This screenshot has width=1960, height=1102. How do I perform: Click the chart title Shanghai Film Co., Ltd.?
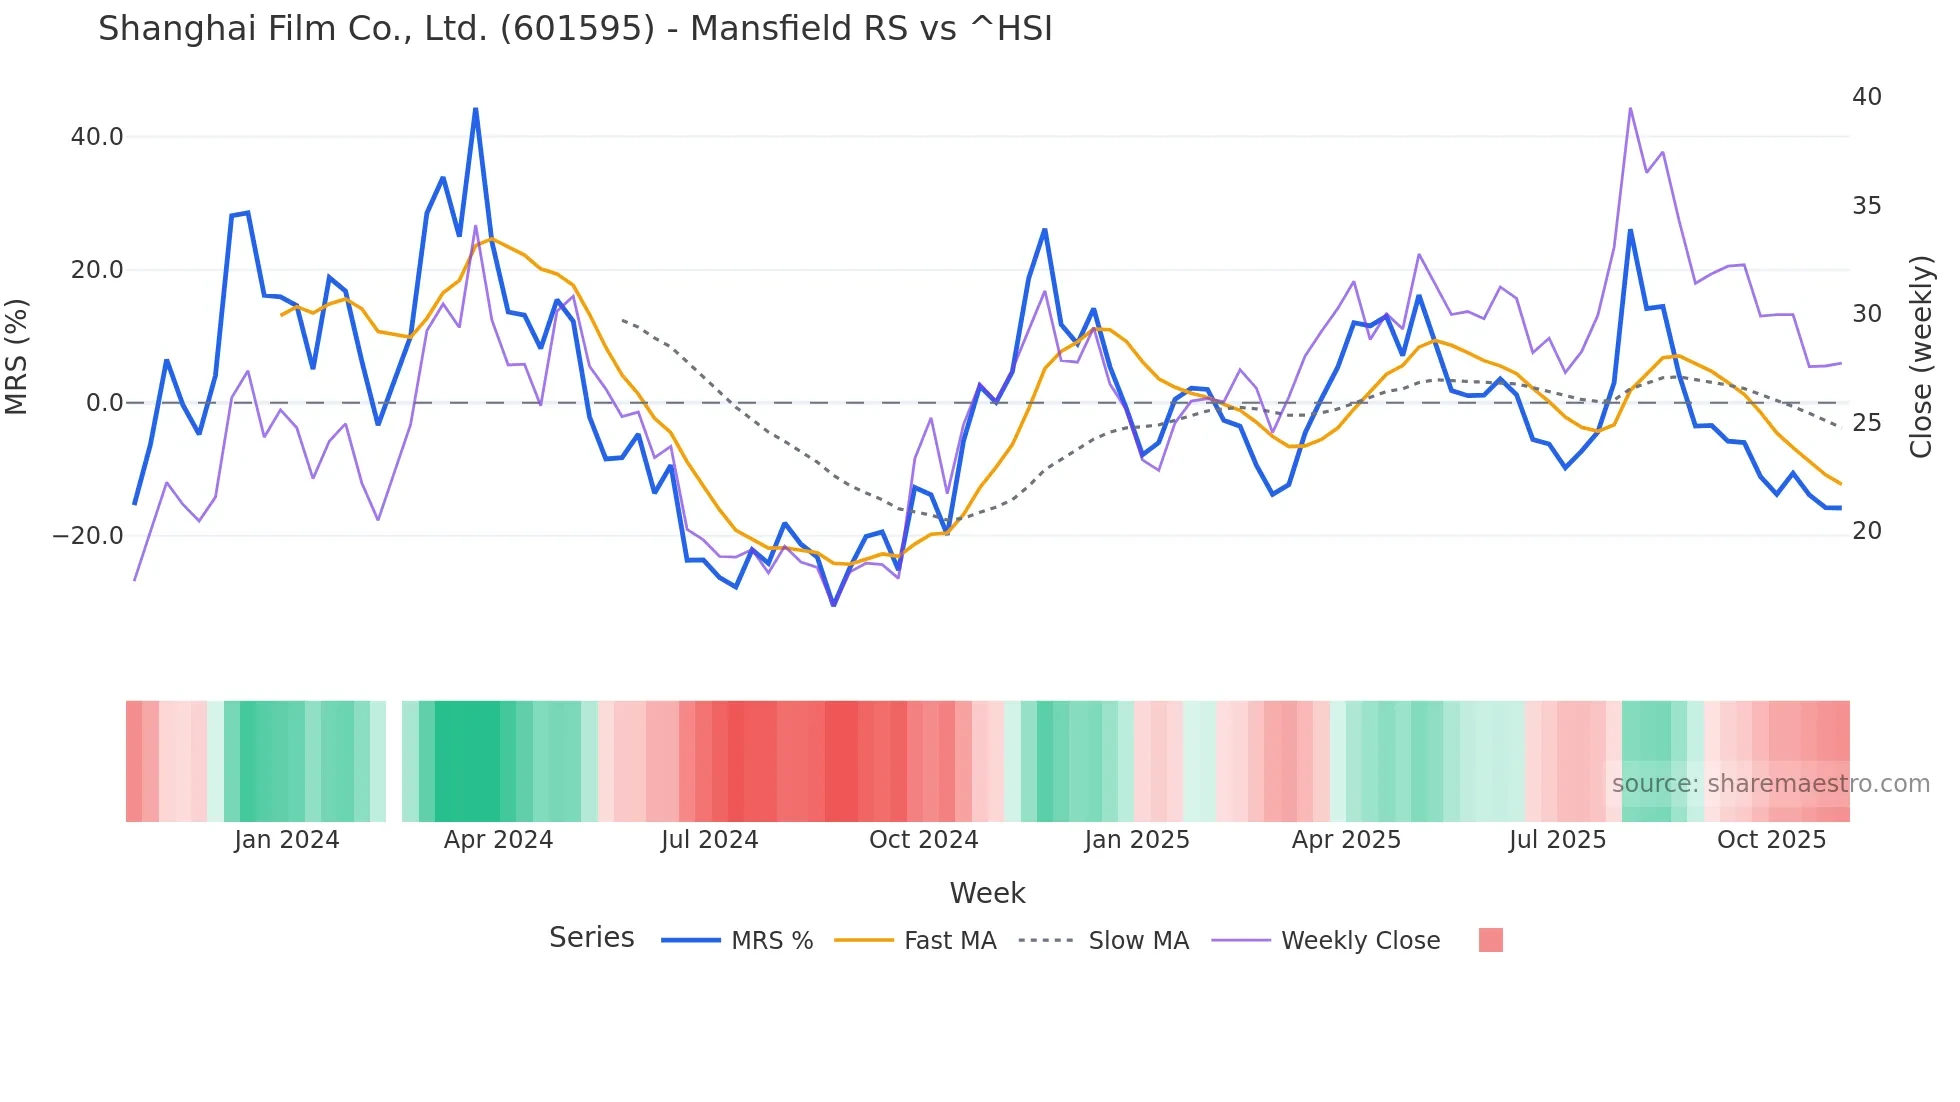click(575, 28)
